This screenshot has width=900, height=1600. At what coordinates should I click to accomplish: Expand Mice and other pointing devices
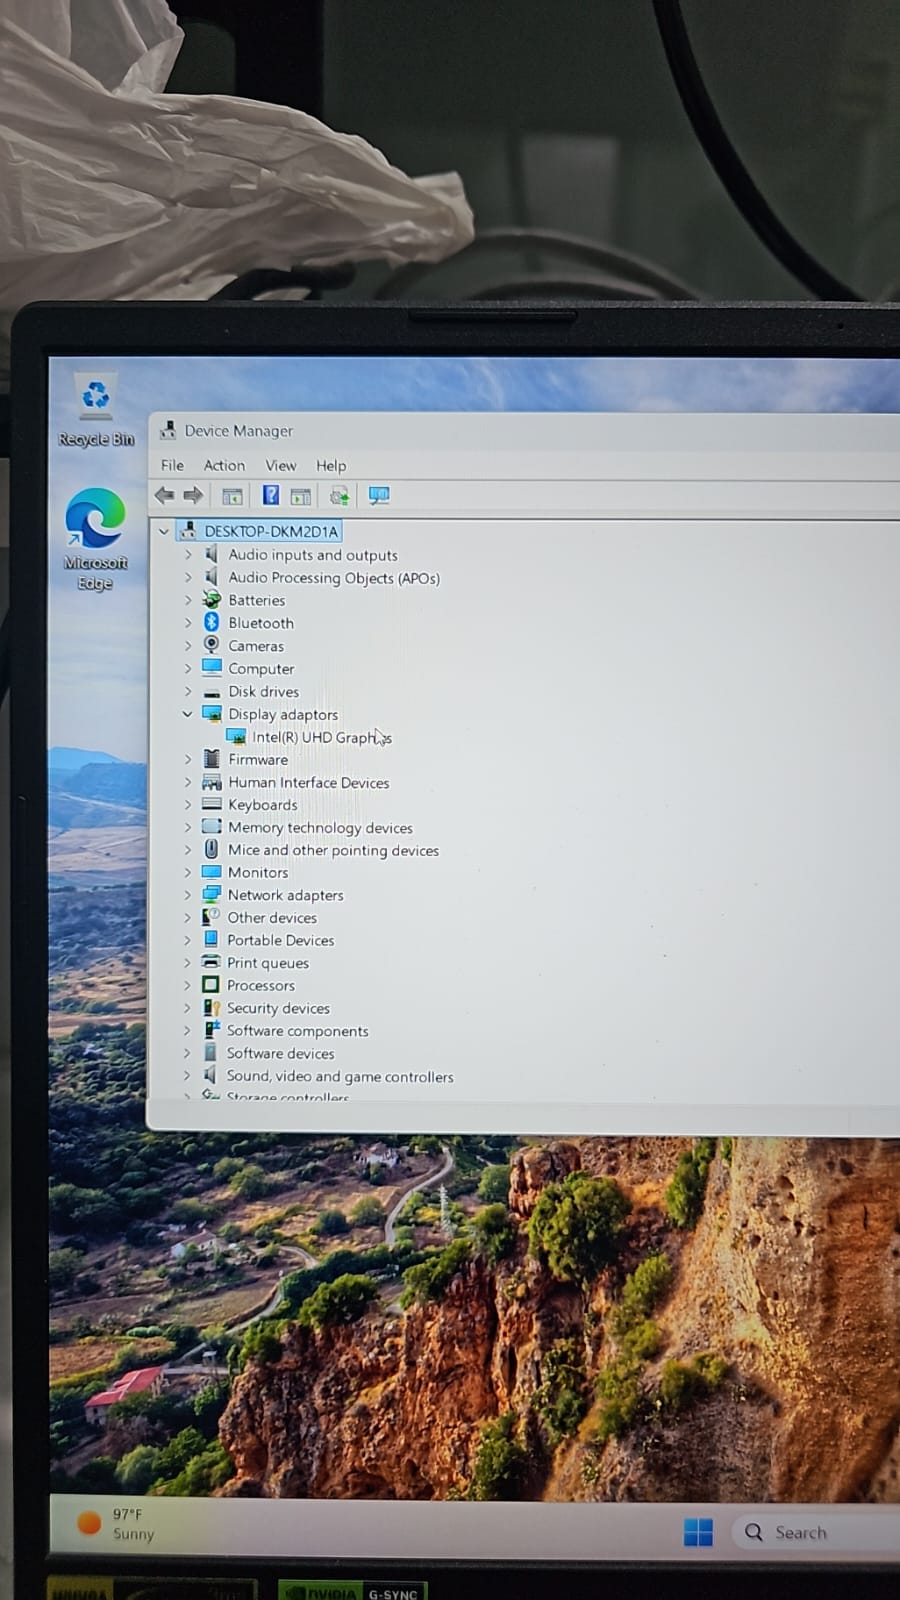(x=187, y=850)
